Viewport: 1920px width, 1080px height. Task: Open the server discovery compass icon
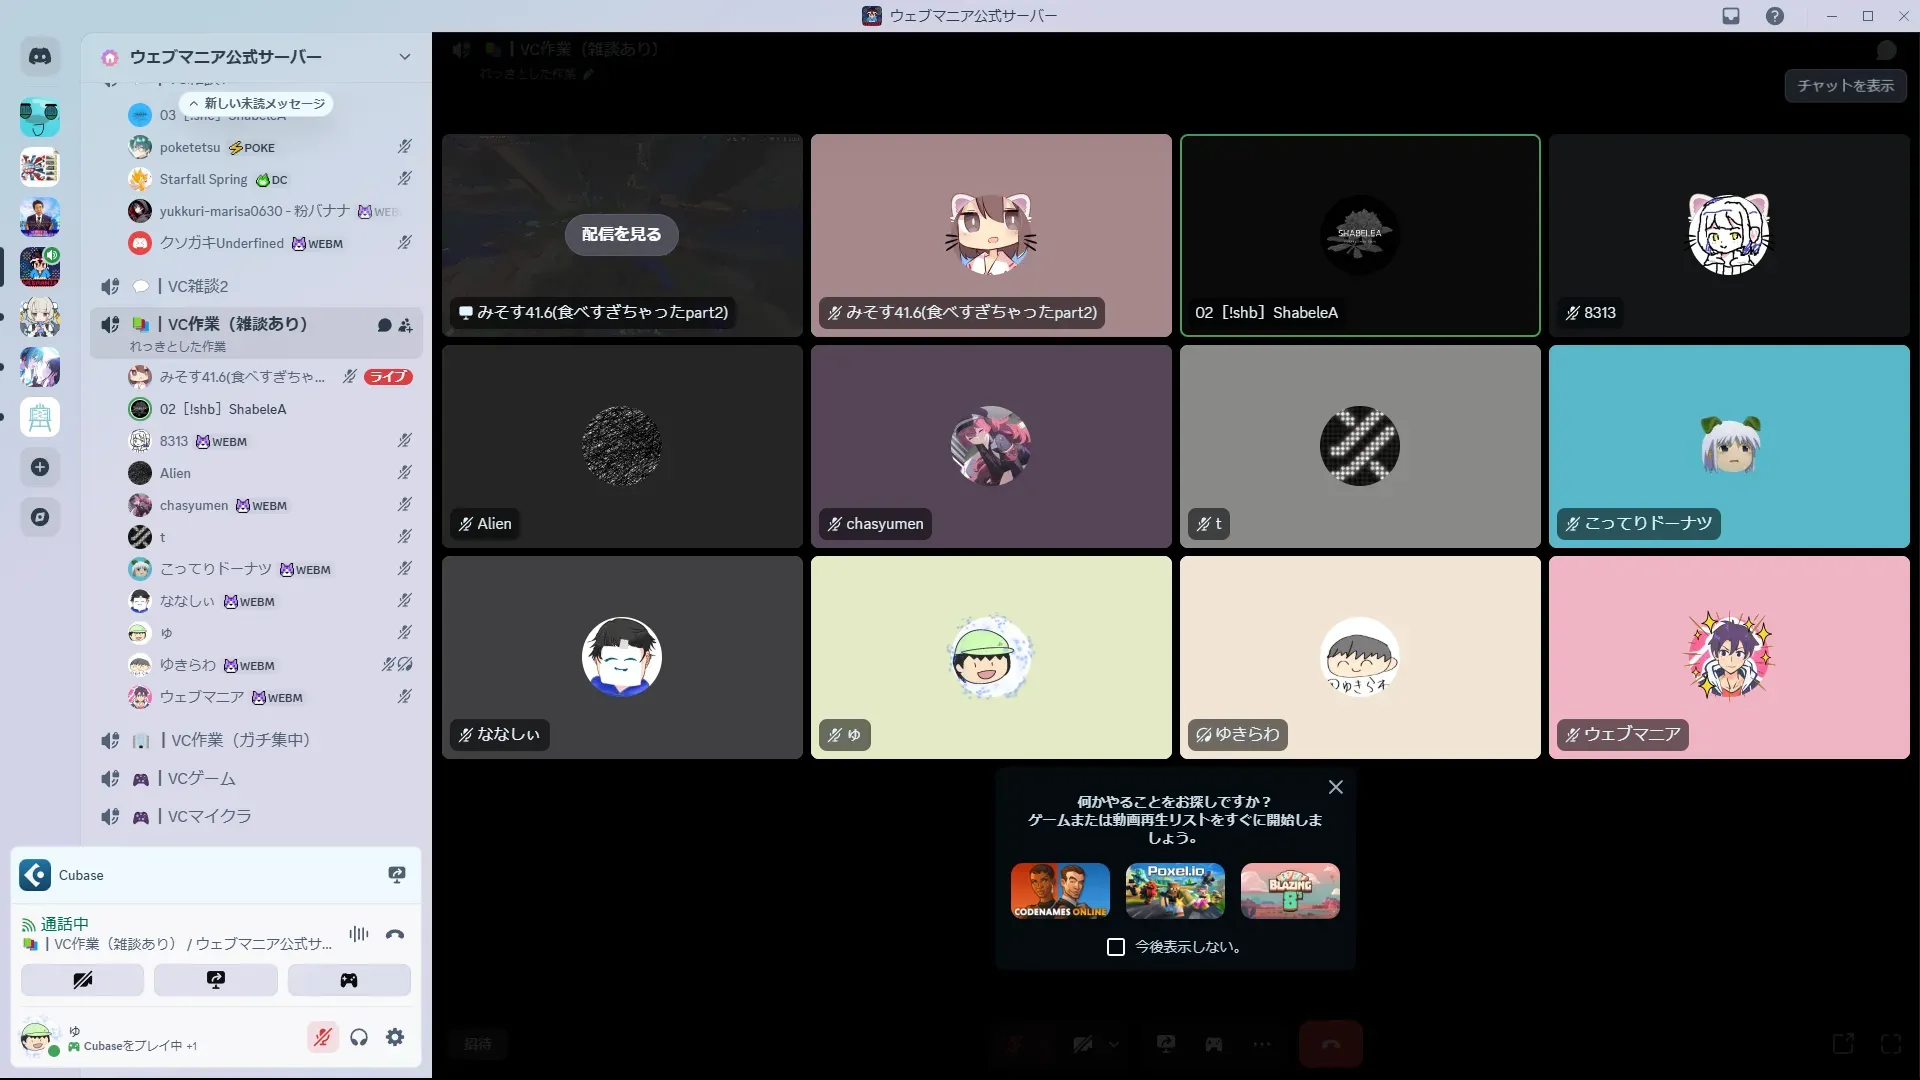[40, 517]
